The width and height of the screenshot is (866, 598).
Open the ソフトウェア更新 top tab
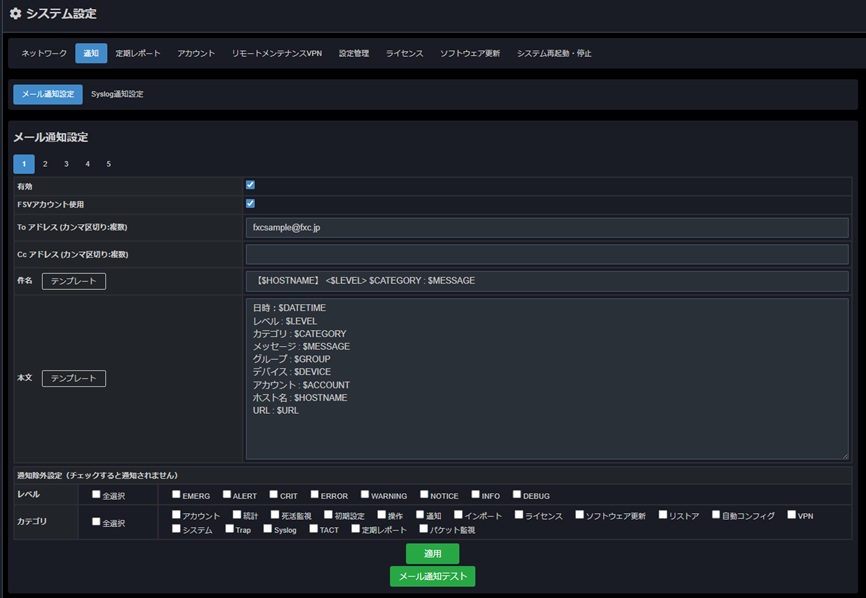(470, 53)
